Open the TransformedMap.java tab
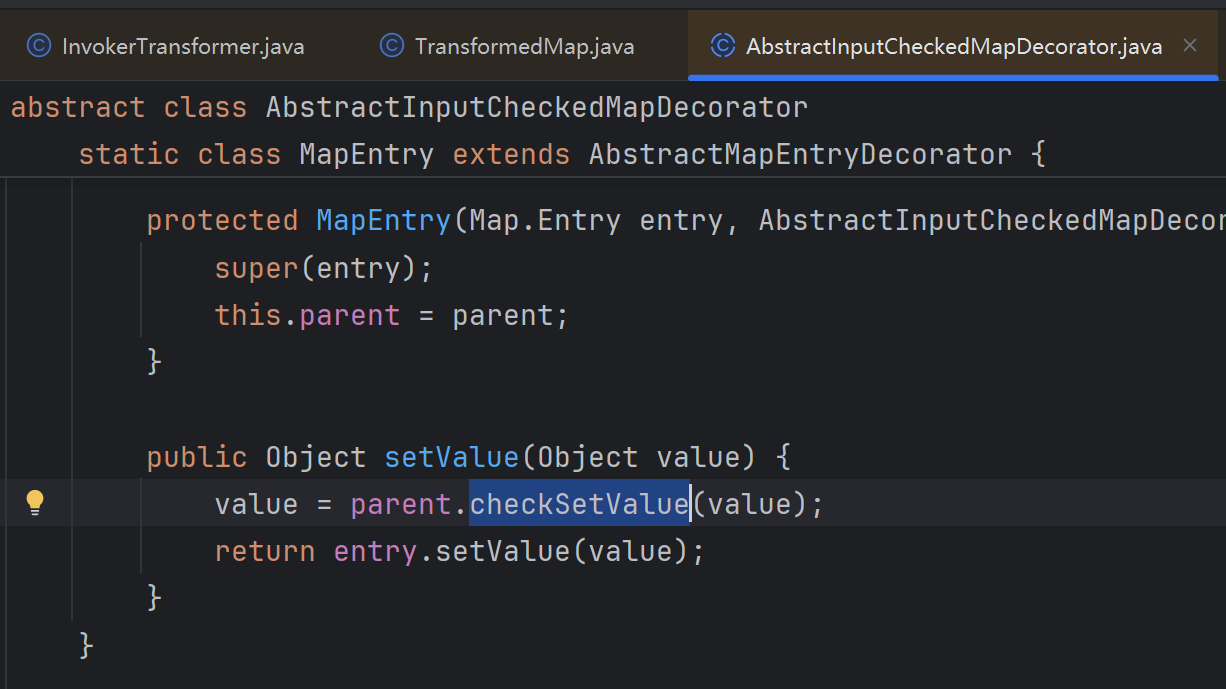The image size is (1226, 689). pyautogui.click(x=524, y=46)
